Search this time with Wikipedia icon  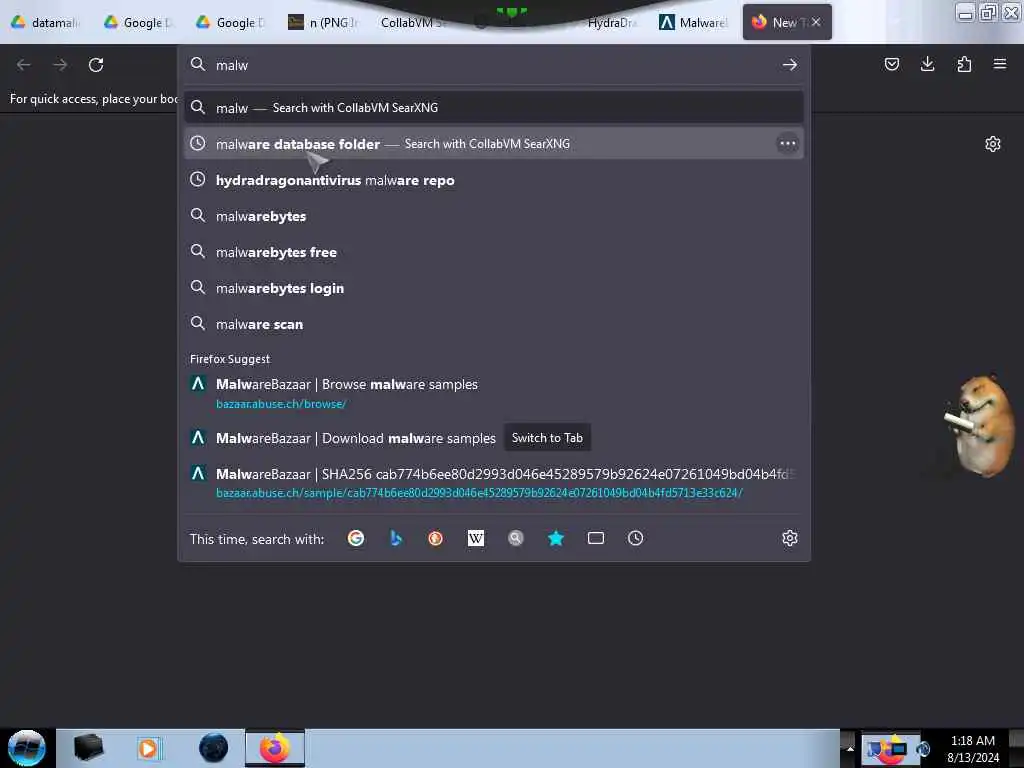click(476, 538)
